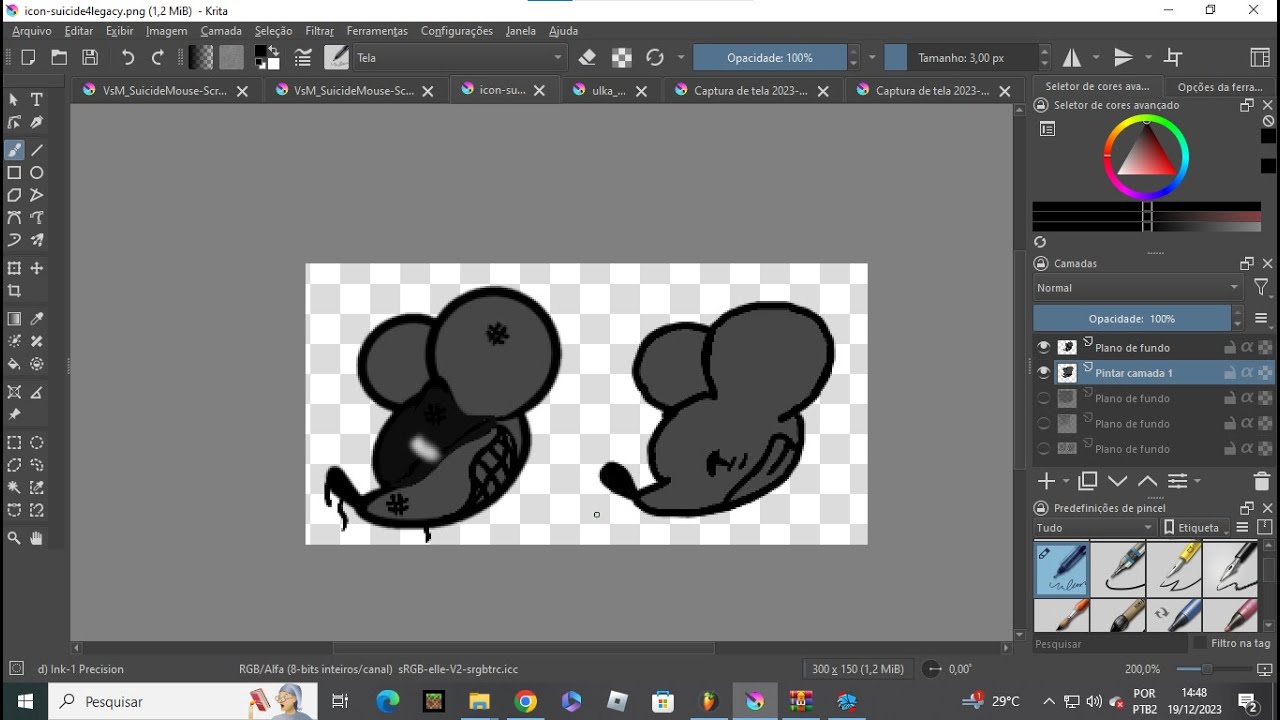Image resolution: width=1280 pixels, height=720 pixels.
Task: Delete layer using the trash icon
Action: [1261, 481]
